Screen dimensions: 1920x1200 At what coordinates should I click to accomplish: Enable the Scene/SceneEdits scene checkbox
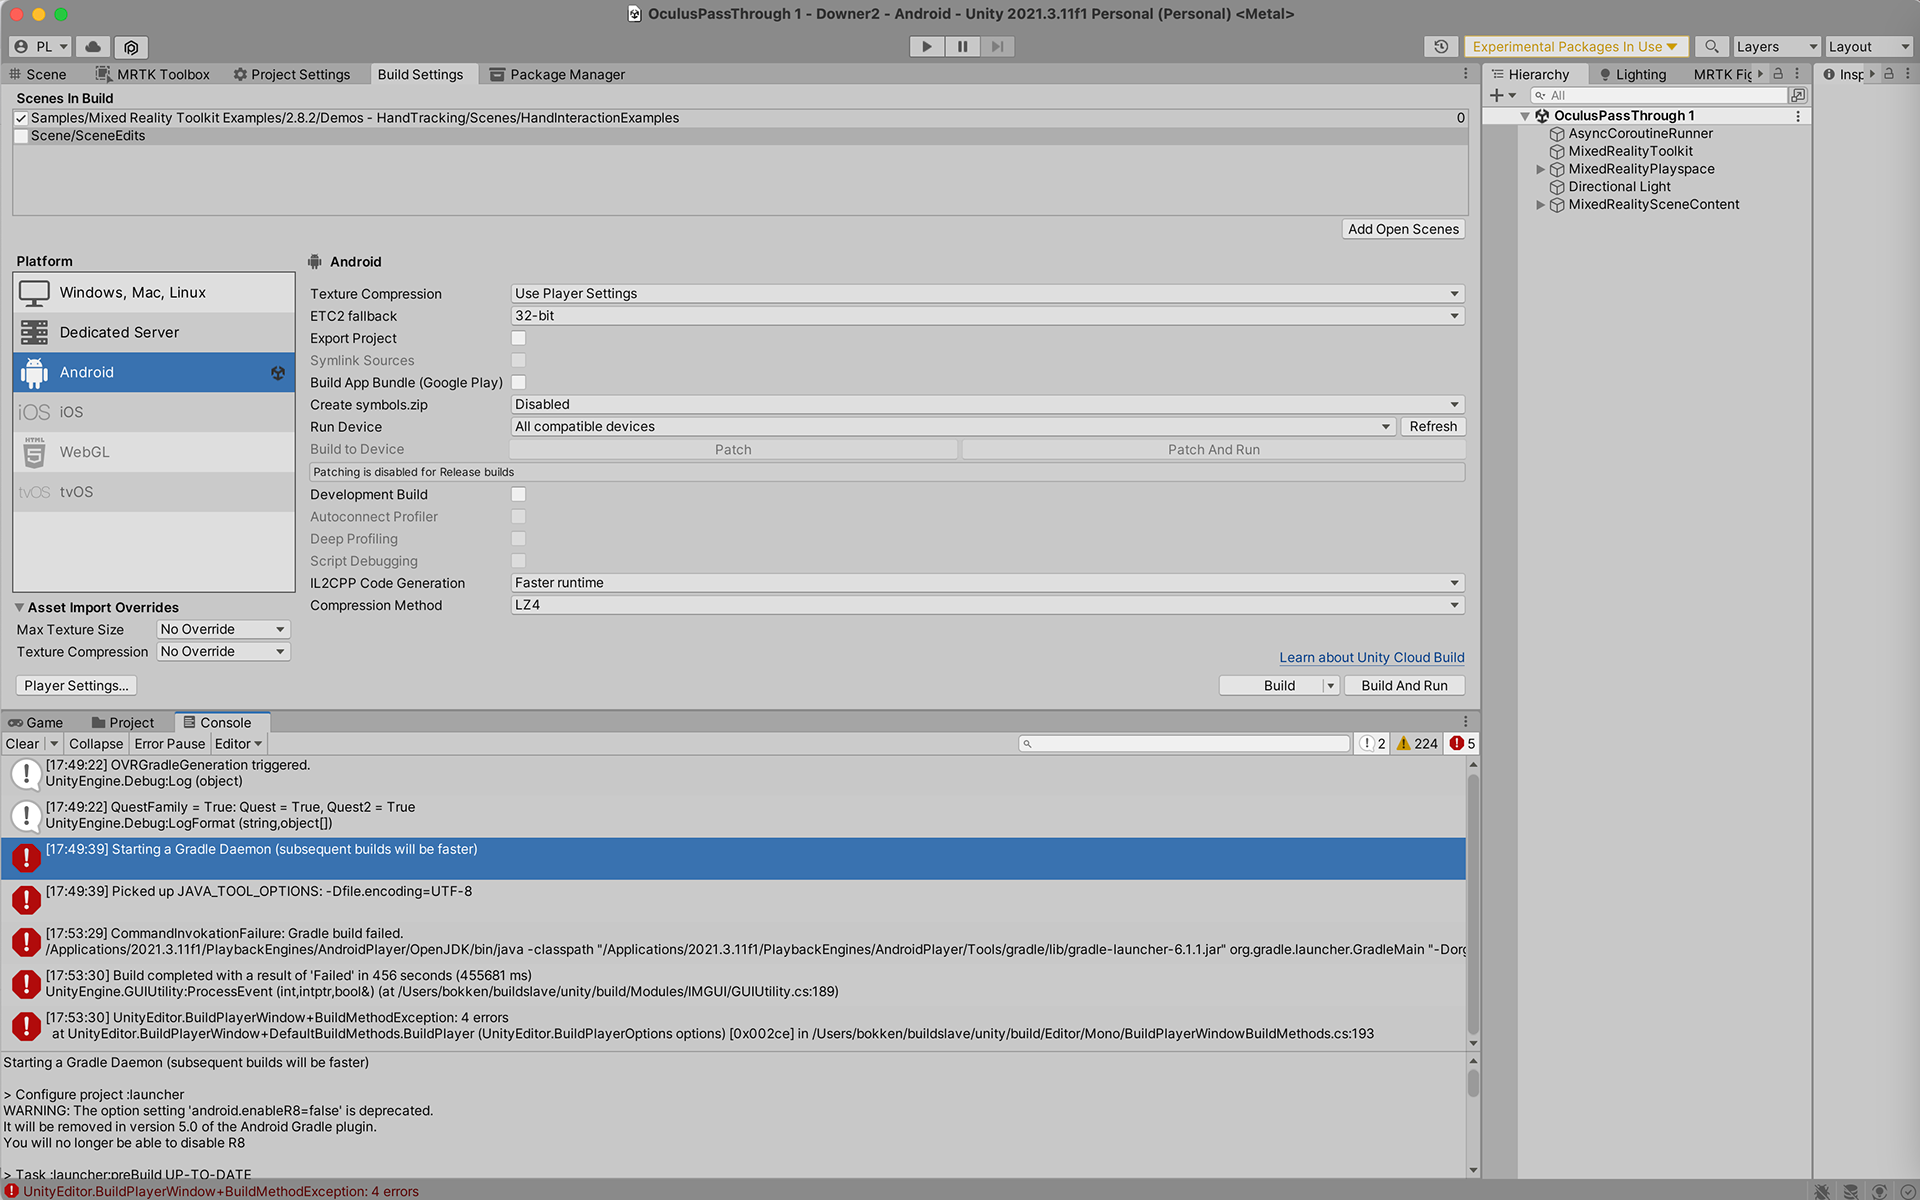point(21,136)
